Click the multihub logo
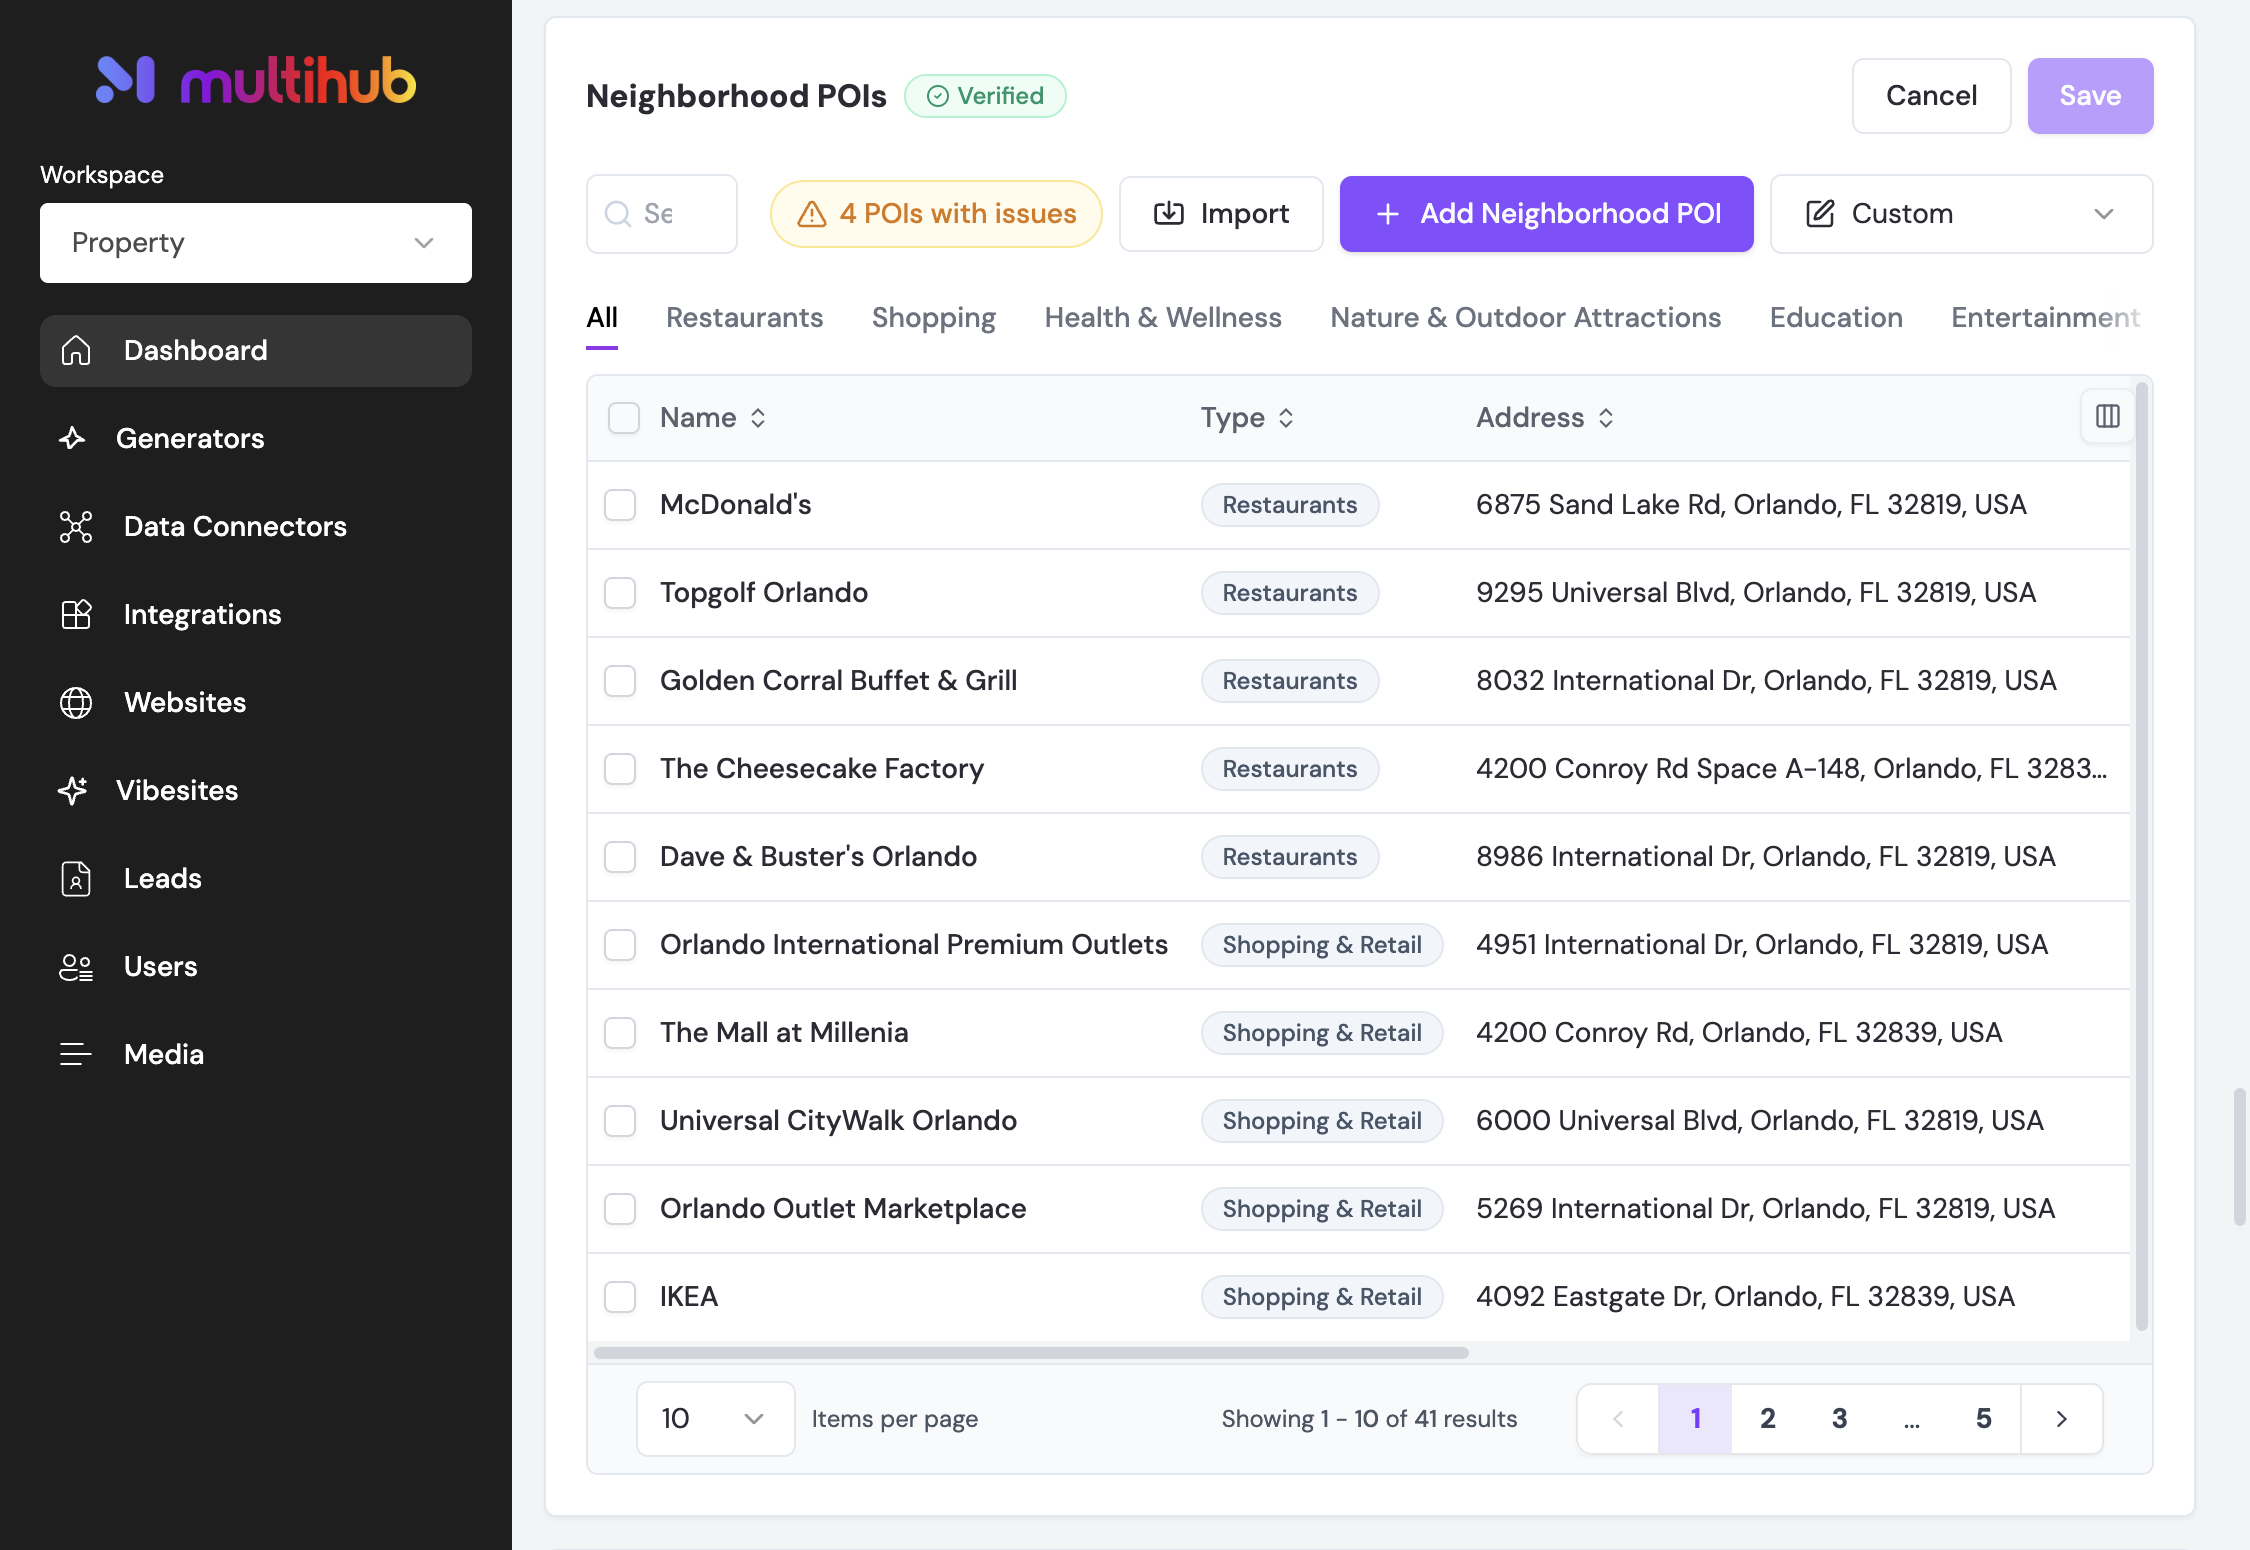2250x1550 pixels. point(256,80)
